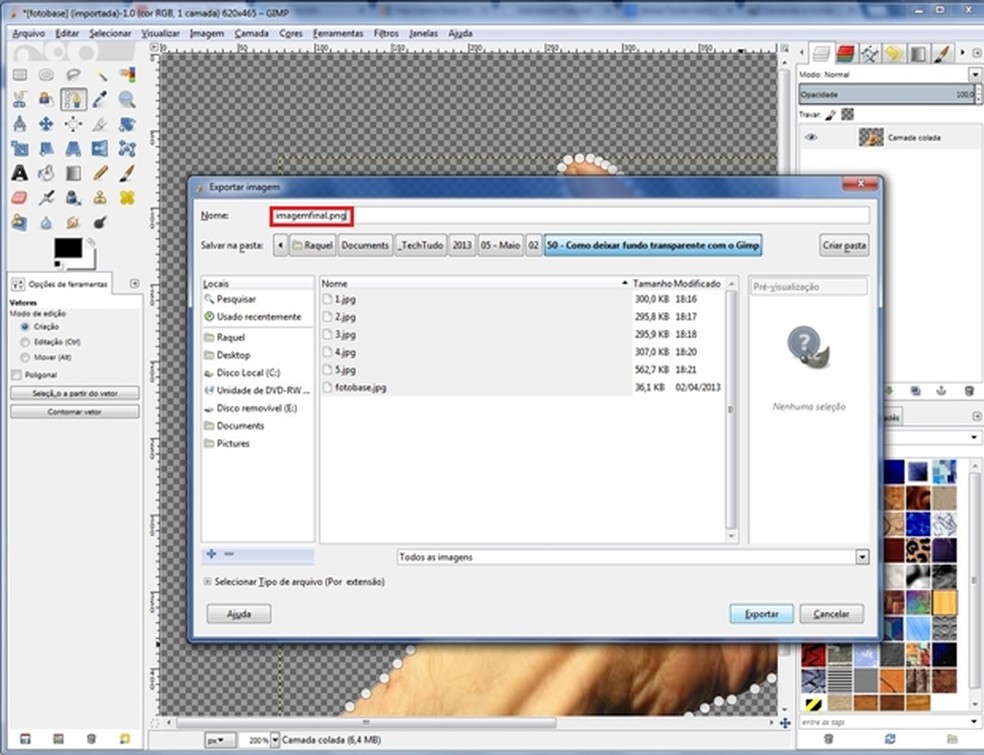Image resolution: width=984 pixels, height=755 pixels.
Task: Adjust the Opacidade slider in layers panel
Action: coord(886,94)
